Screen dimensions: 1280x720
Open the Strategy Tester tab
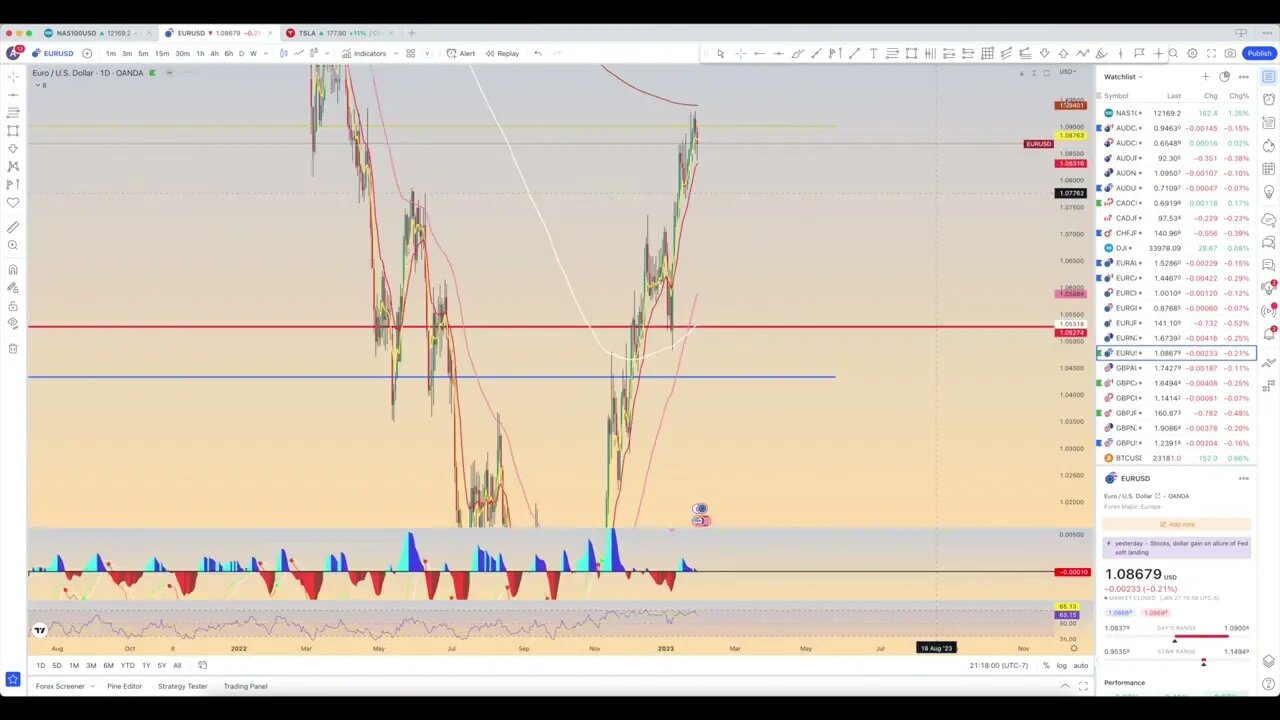[x=183, y=686]
